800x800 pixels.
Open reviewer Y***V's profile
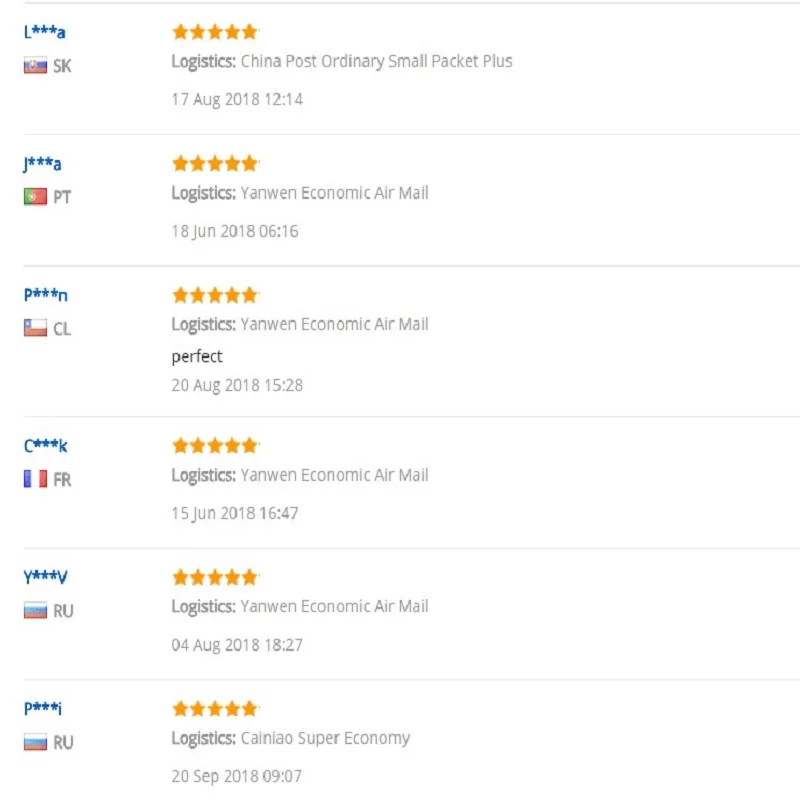tap(46, 577)
